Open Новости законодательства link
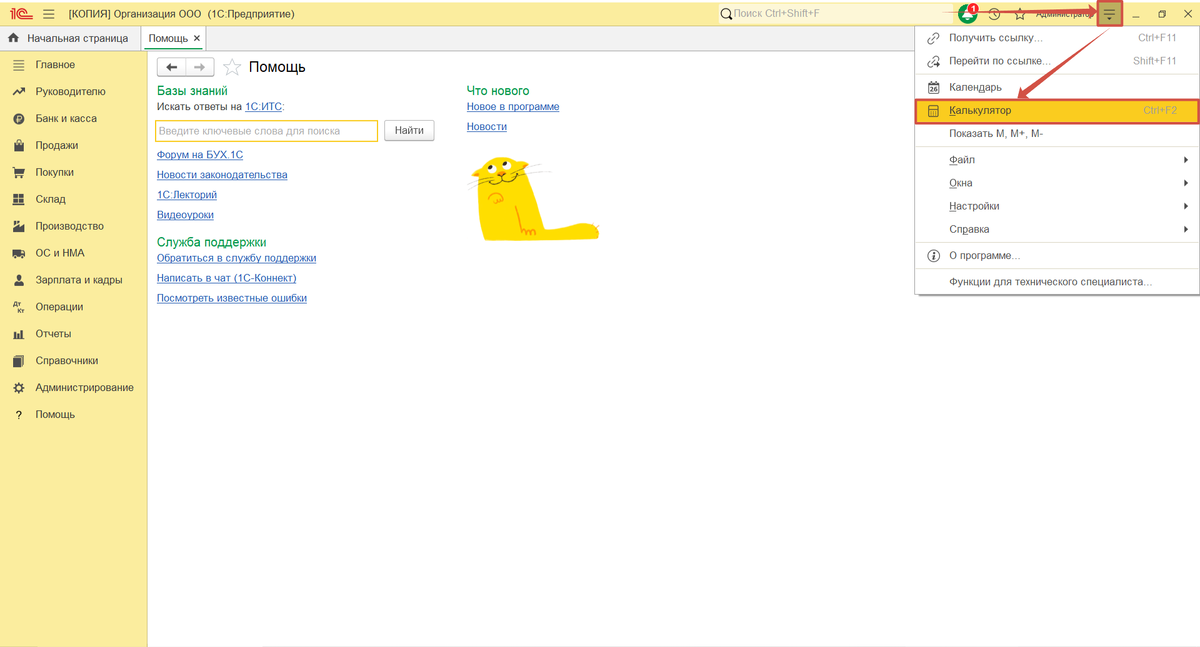Image resolution: width=1200 pixels, height=647 pixels. pyautogui.click(x=222, y=175)
